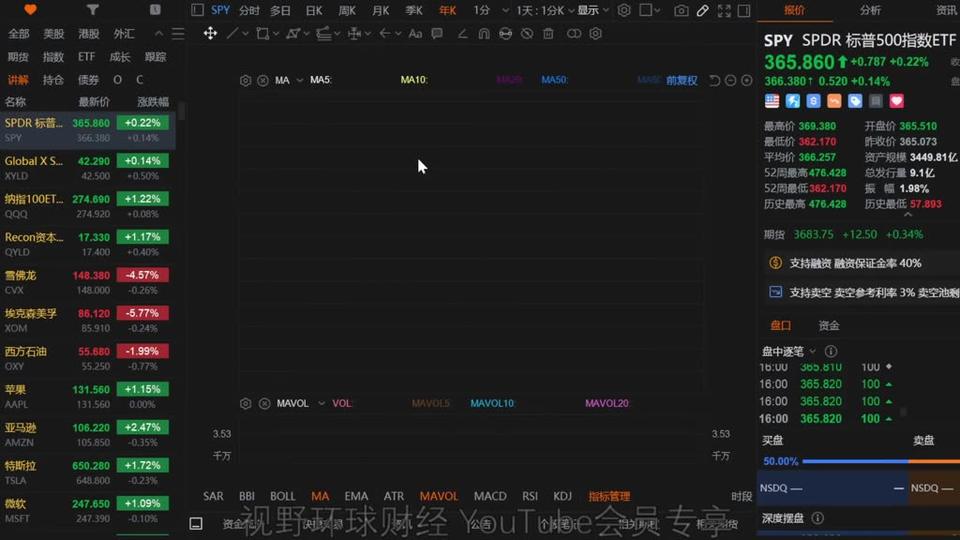This screenshot has width=960, height=540.
Task: Select the parallel channel drawing tool
Action: point(323,34)
